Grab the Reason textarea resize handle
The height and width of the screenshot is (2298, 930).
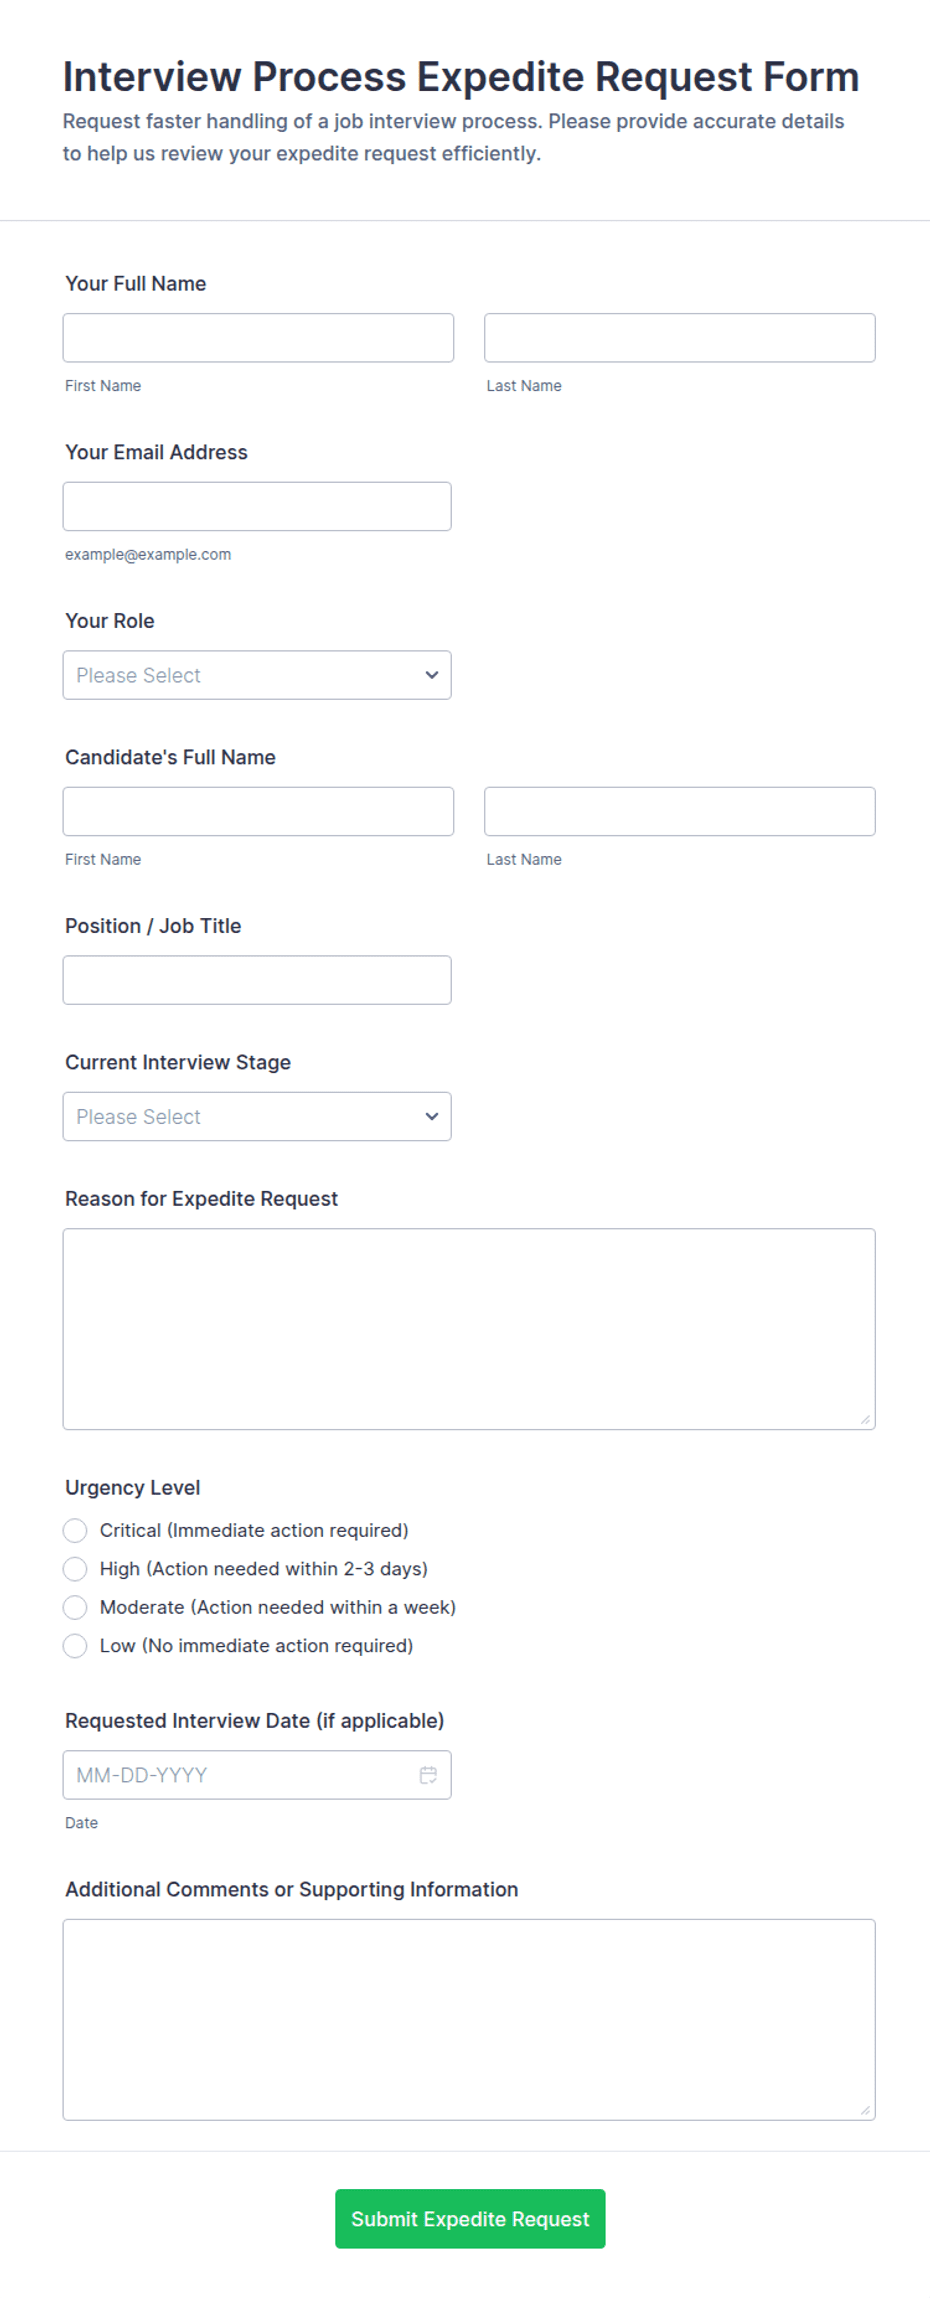tap(865, 1419)
